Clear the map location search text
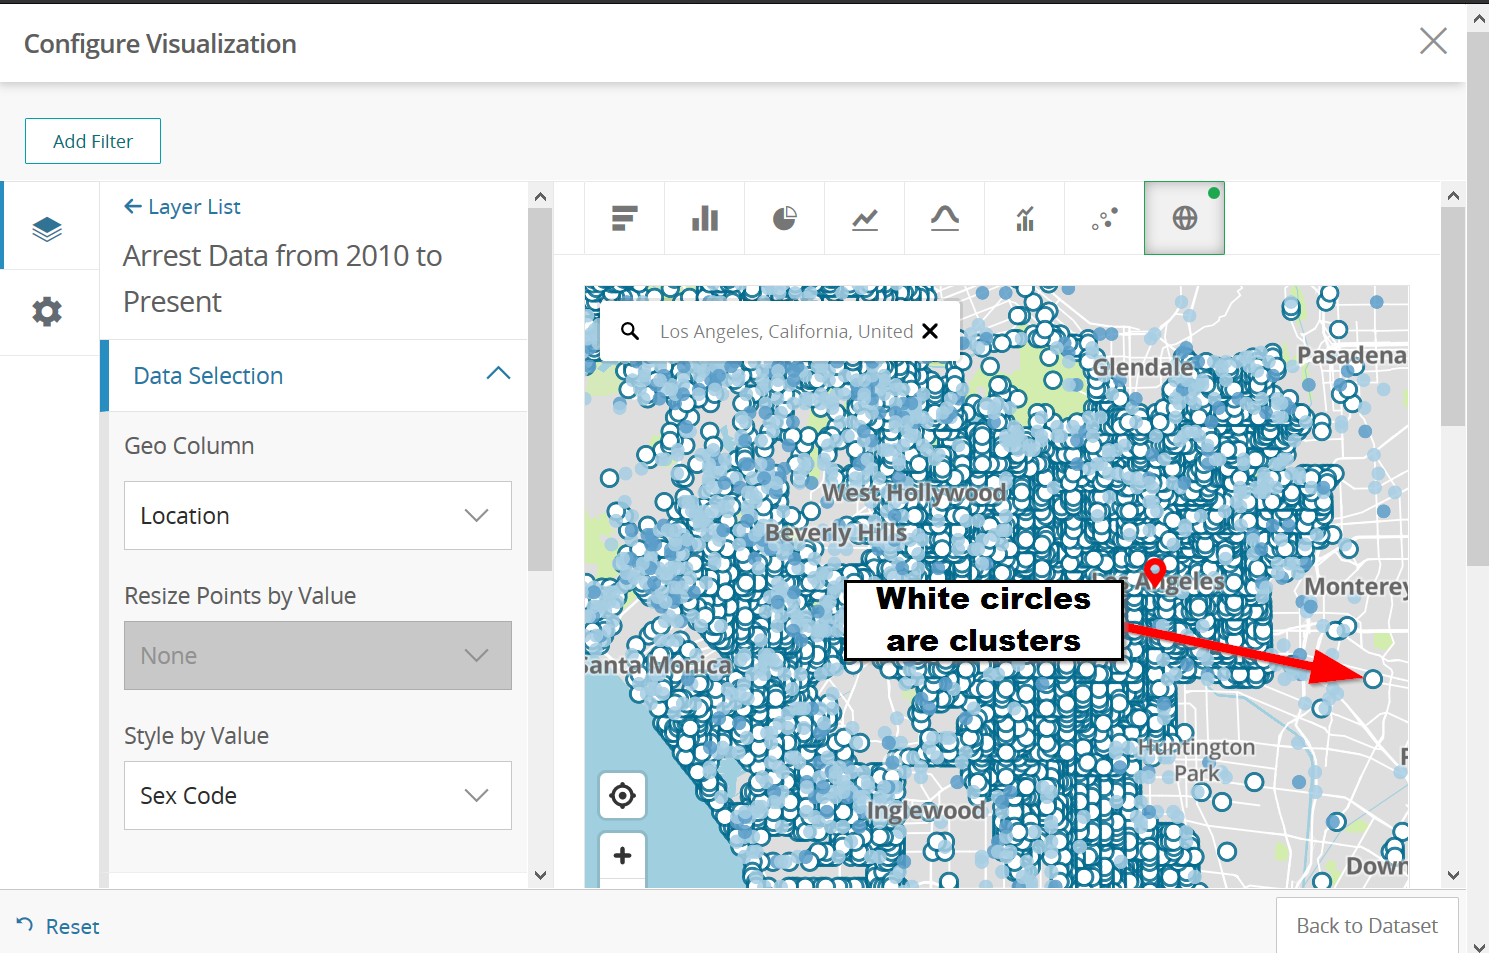The image size is (1489, 953). click(x=930, y=331)
